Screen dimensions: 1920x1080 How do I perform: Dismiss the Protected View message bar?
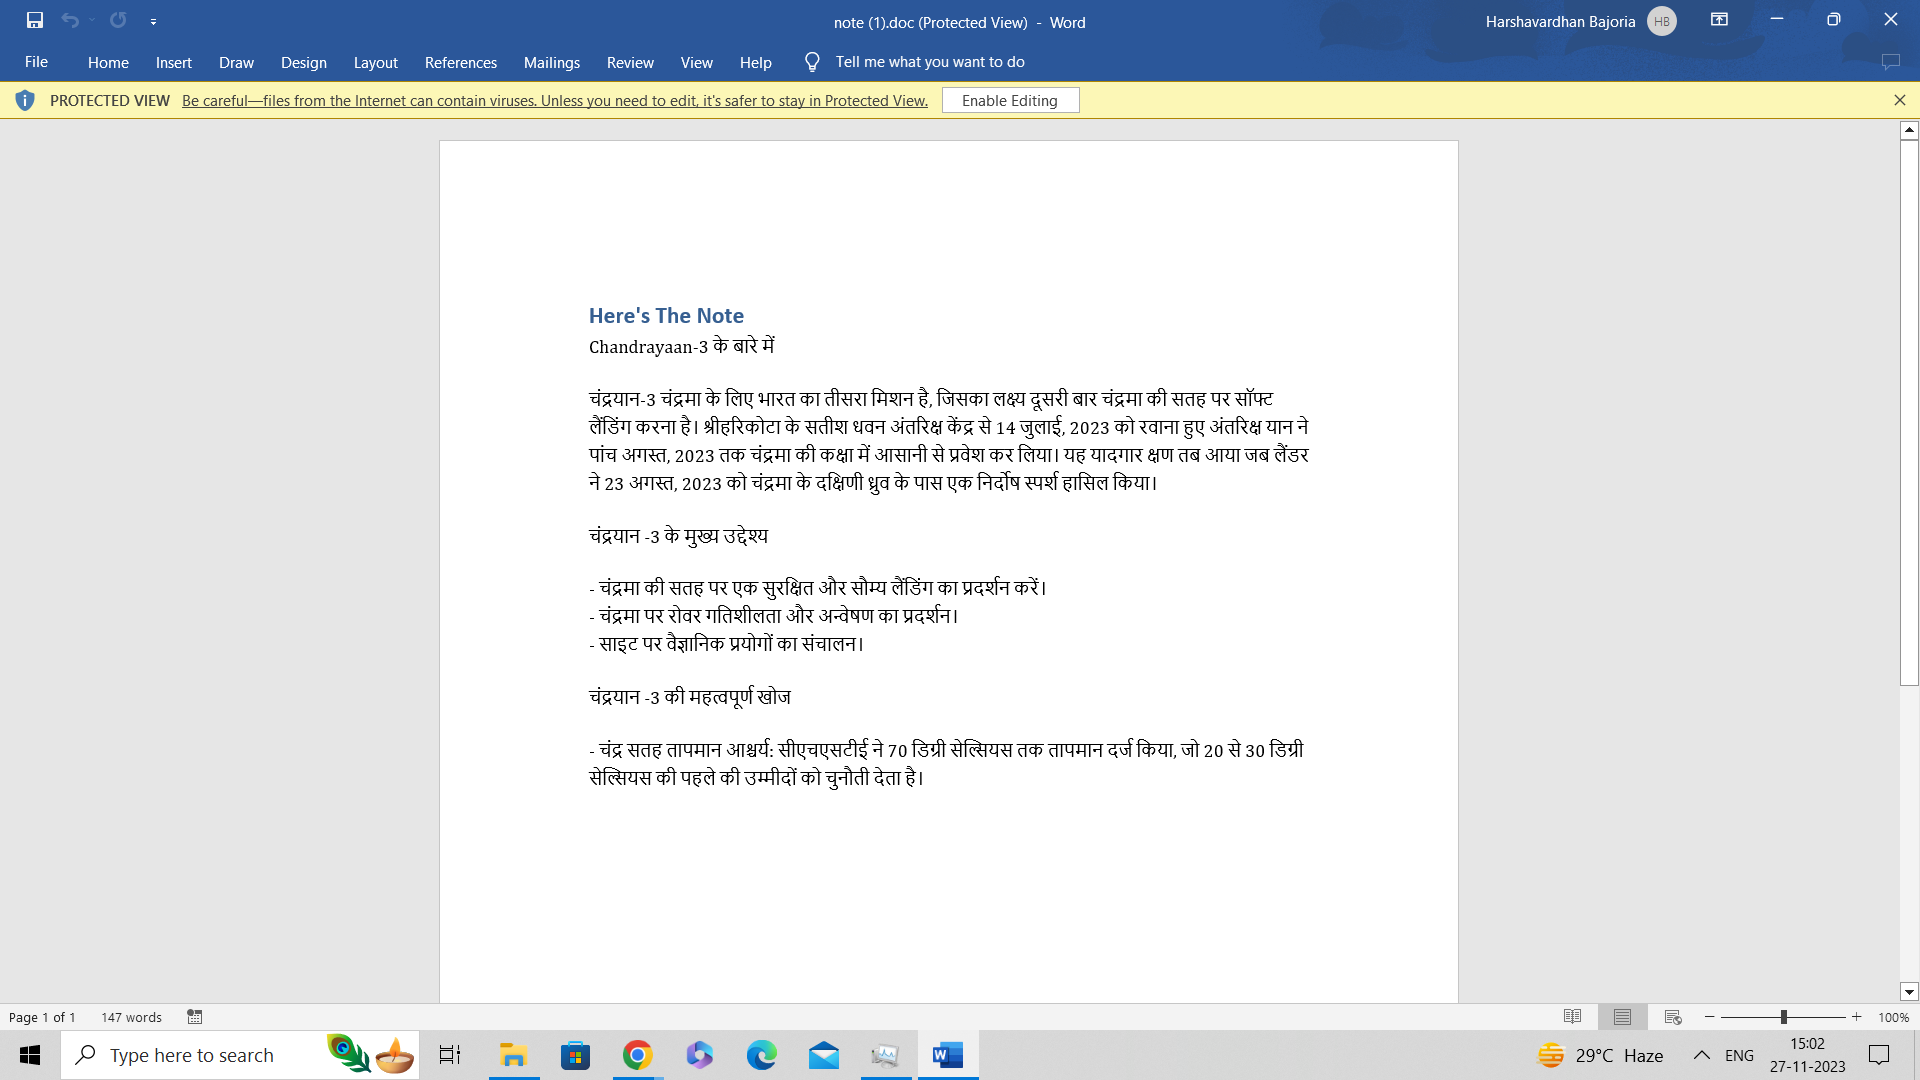(x=1899, y=100)
